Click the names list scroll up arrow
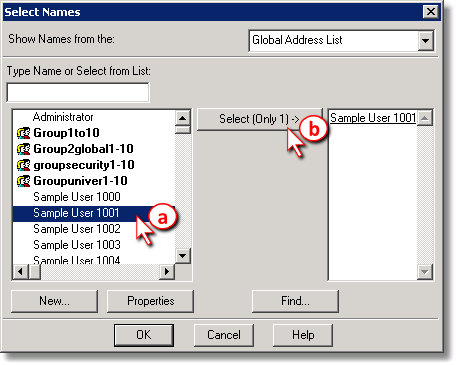The width and height of the screenshot is (456, 365). (182, 118)
